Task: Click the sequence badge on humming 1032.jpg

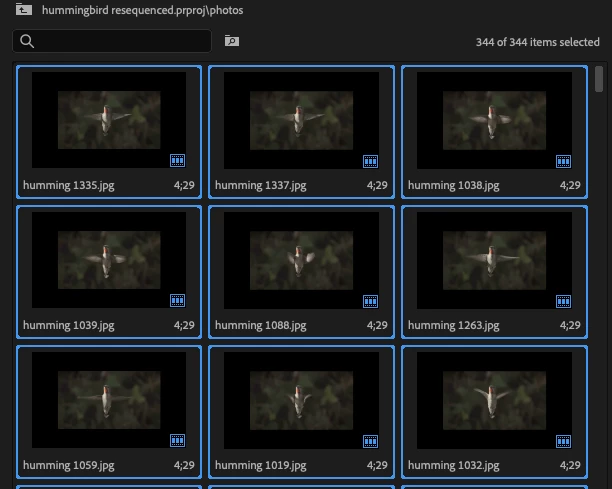Action: [563, 441]
